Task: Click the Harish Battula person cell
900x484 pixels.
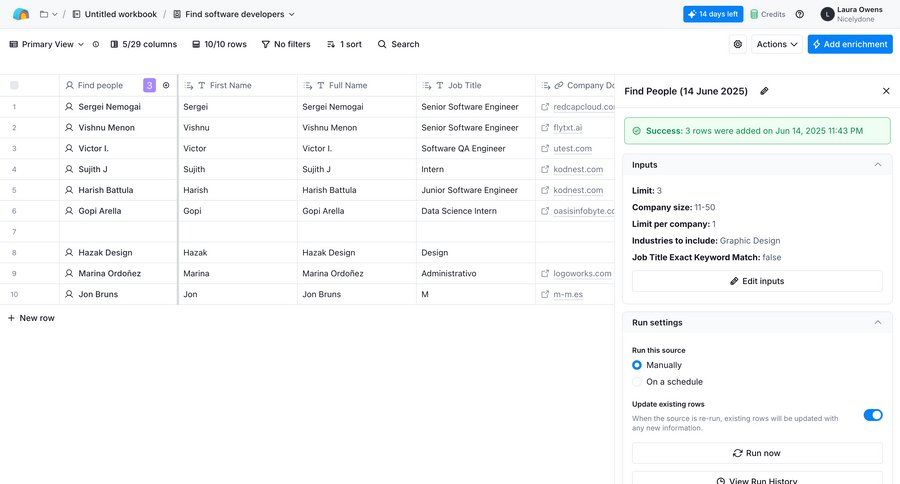Action: pyautogui.click(x=118, y=190)
